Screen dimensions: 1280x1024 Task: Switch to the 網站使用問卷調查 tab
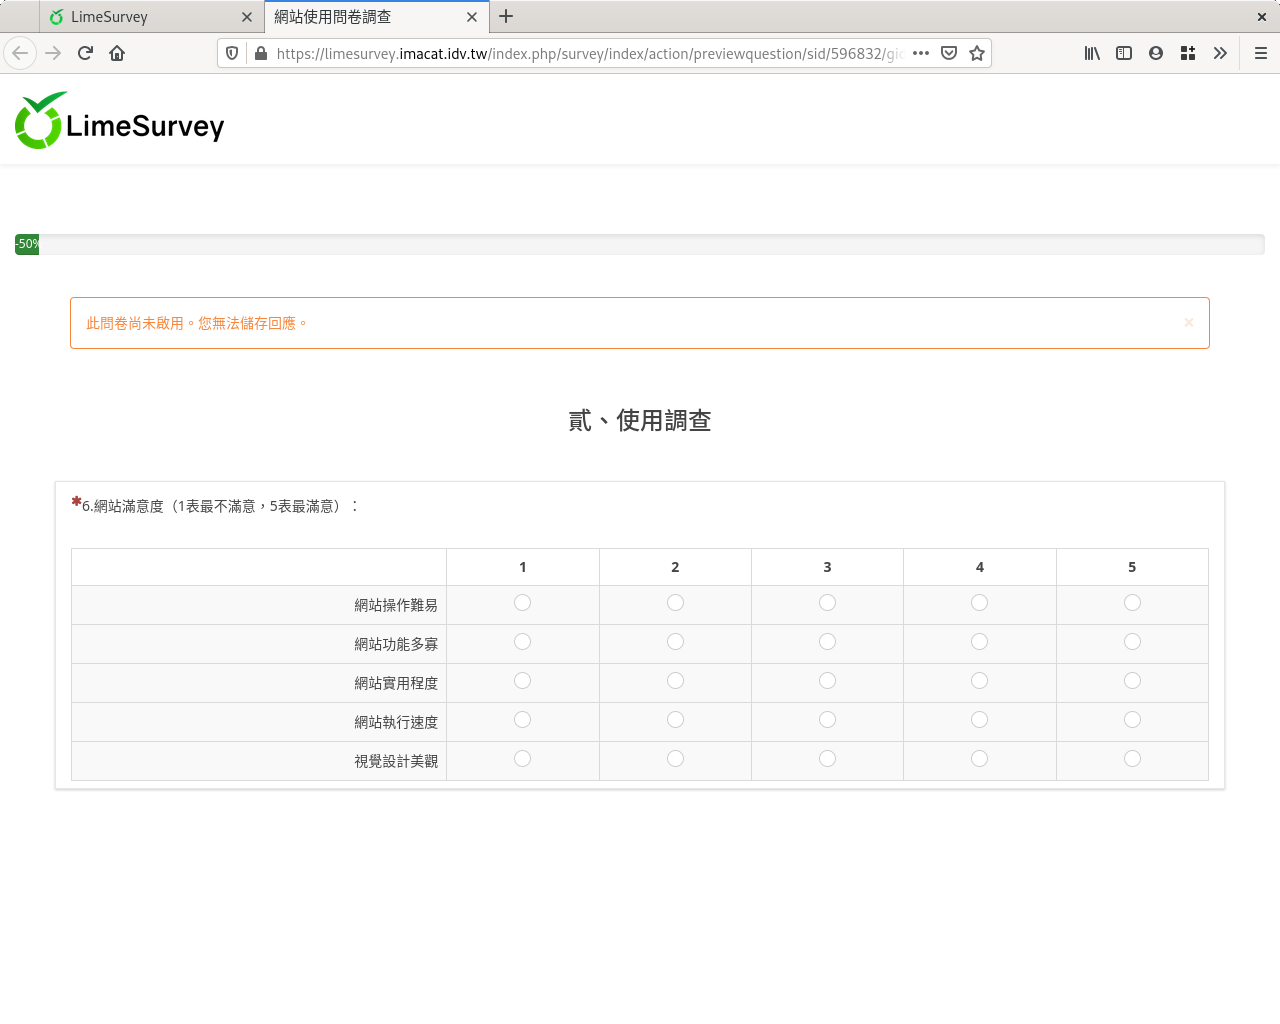tap(376, 17)
